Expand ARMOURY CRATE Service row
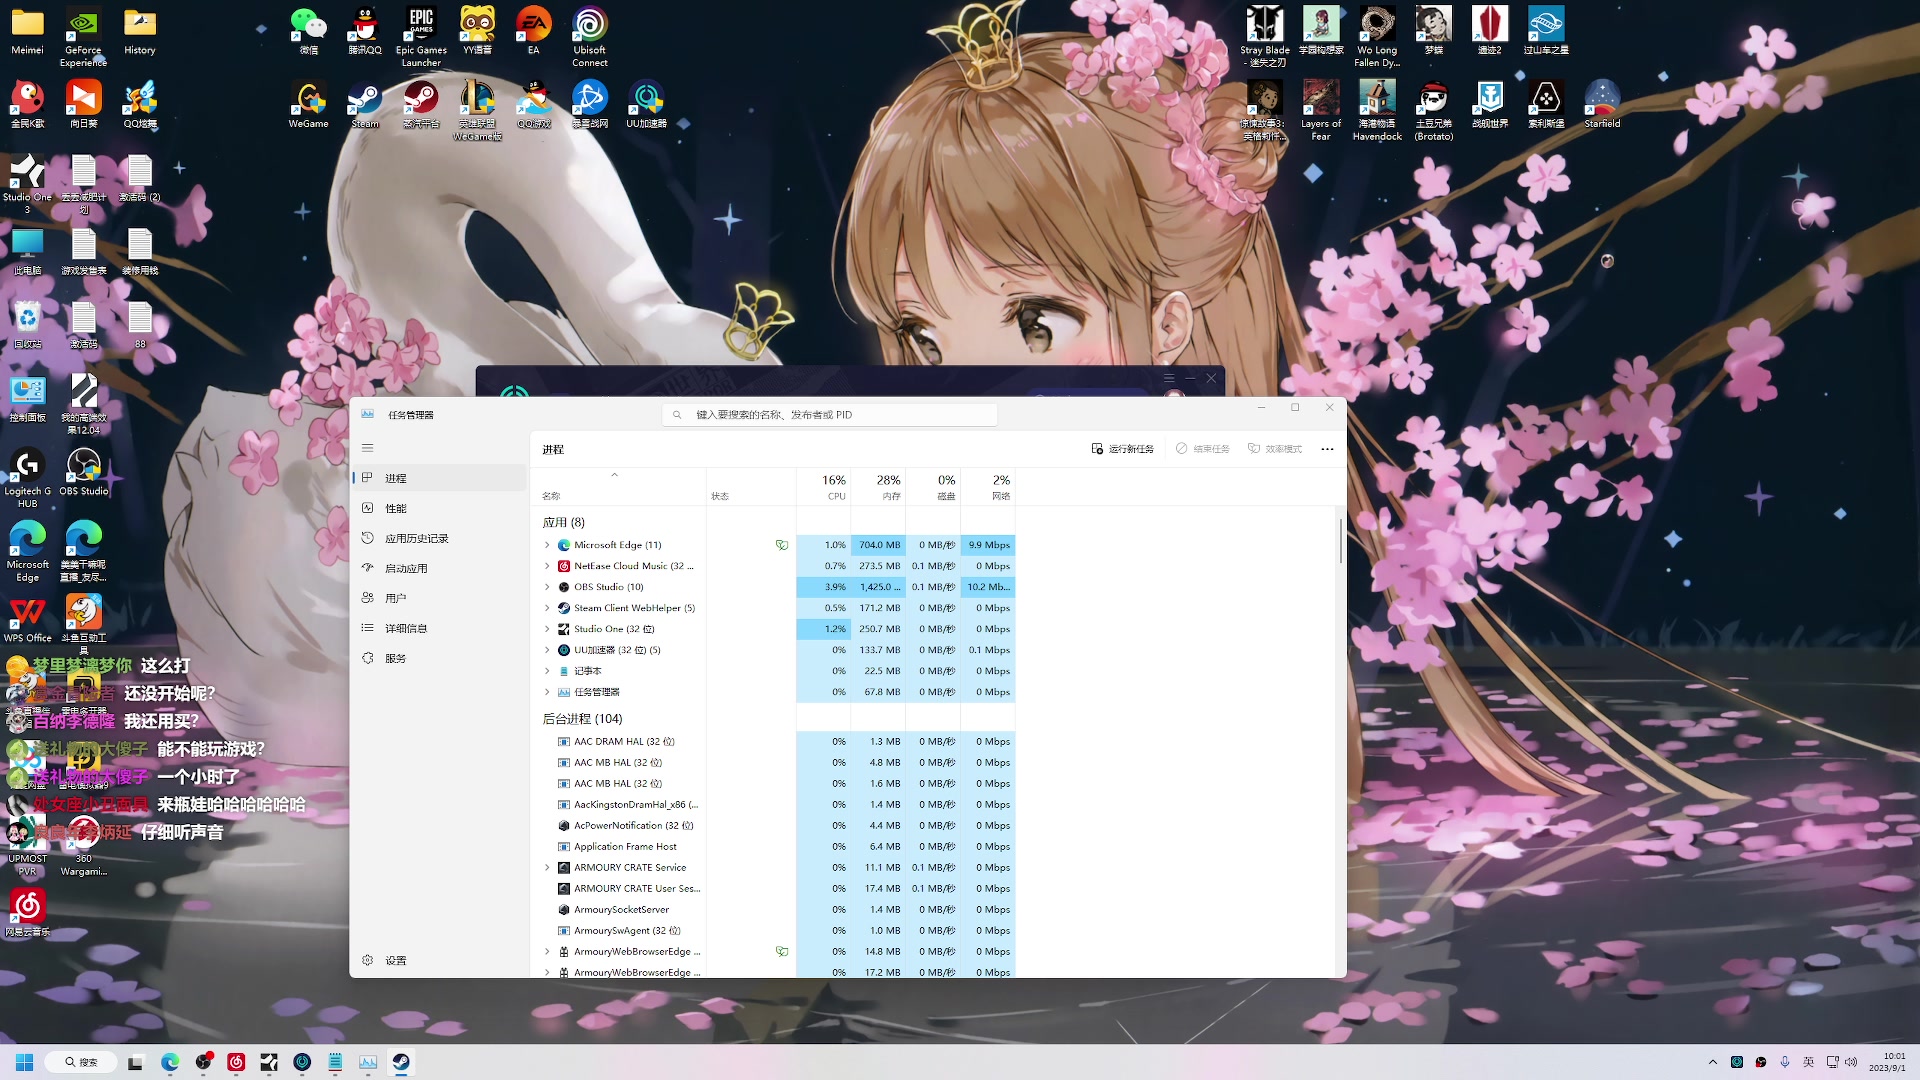The width and height of the screenshot is (1920, 1080). point(547,868)
